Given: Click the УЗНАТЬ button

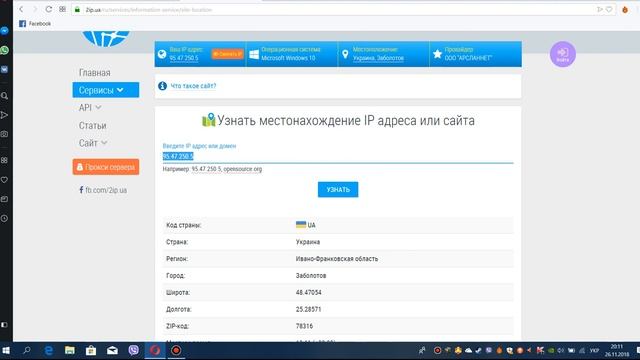Looking at the screenshot, I should coord(338,189).
